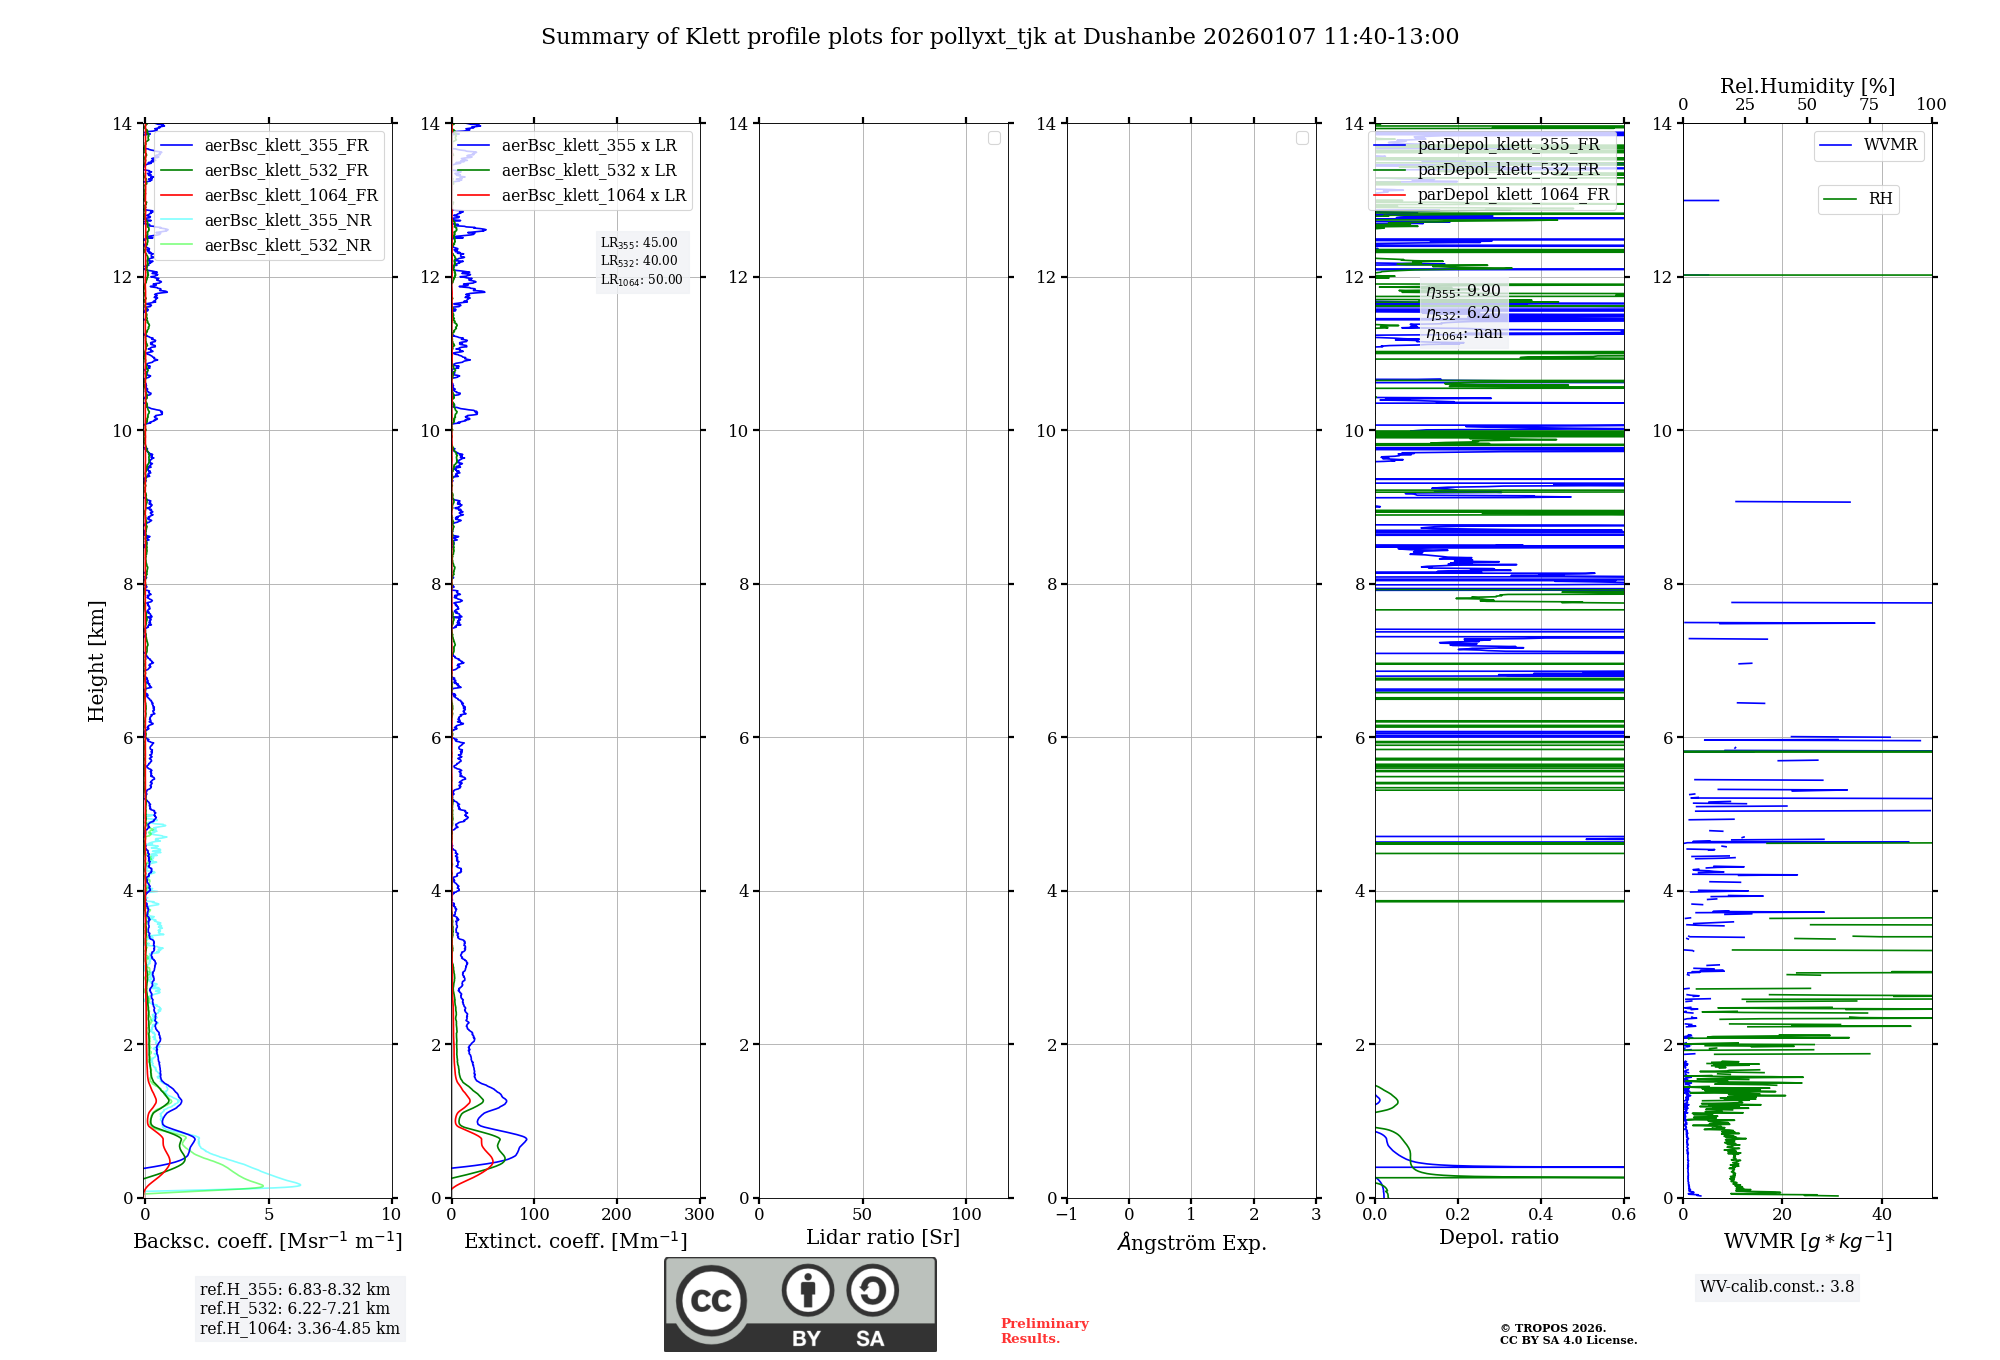
Task: Click the empty legend box in the Ångström panel
Action: 1302,138
